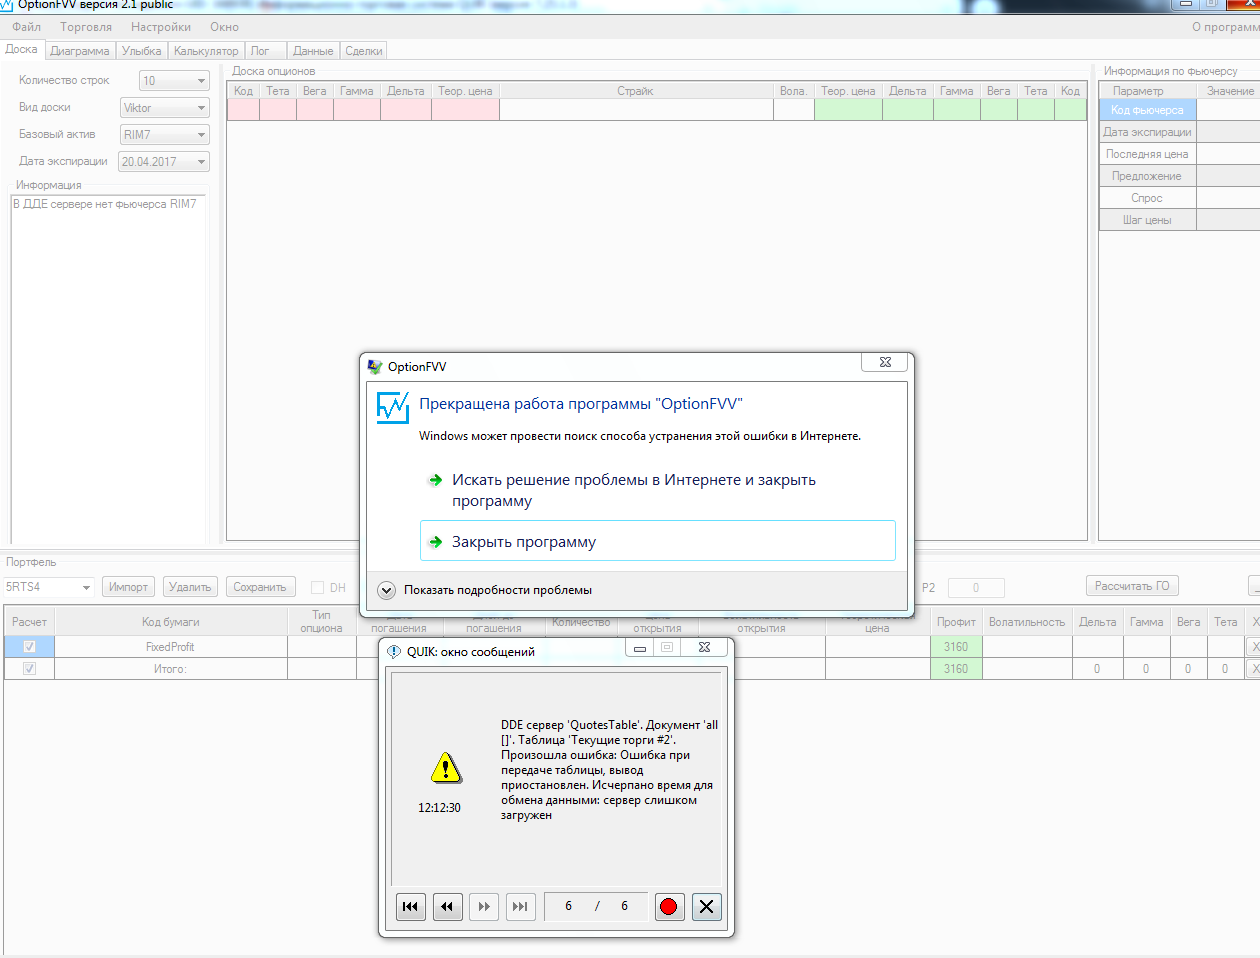Screen dimensions: 1260x958
Task: Open the Файл menu
Action: point(27,27)
